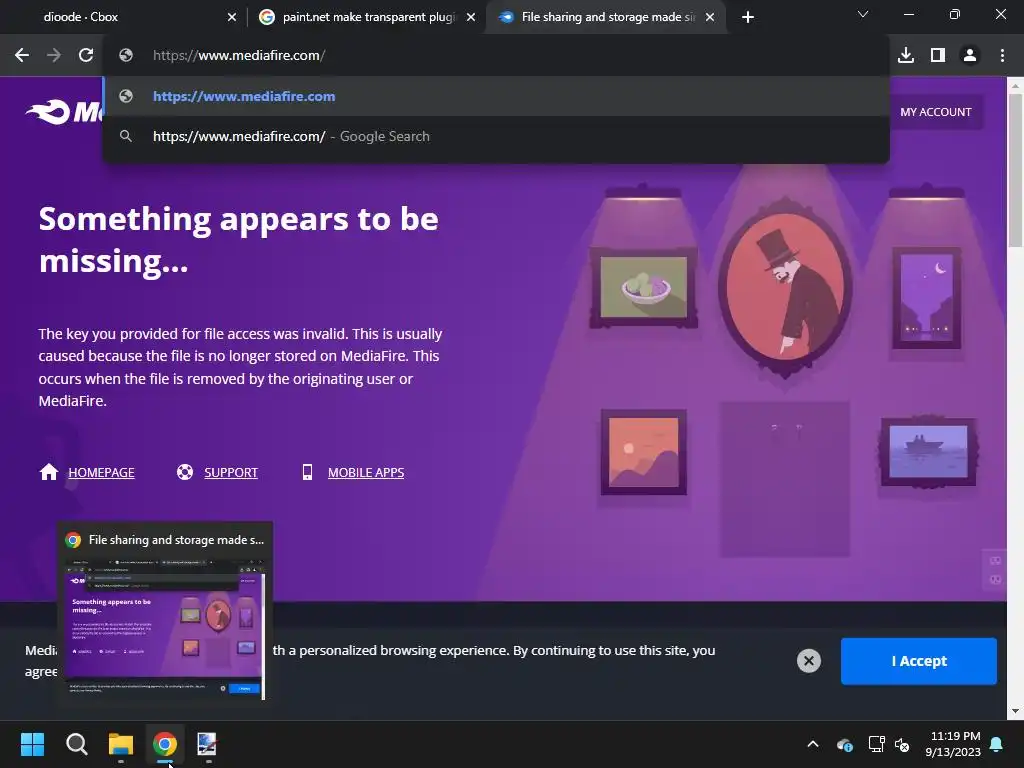1024x768 pixels.
Task: Click the browser forward arrow
Action: click(54, 56)
